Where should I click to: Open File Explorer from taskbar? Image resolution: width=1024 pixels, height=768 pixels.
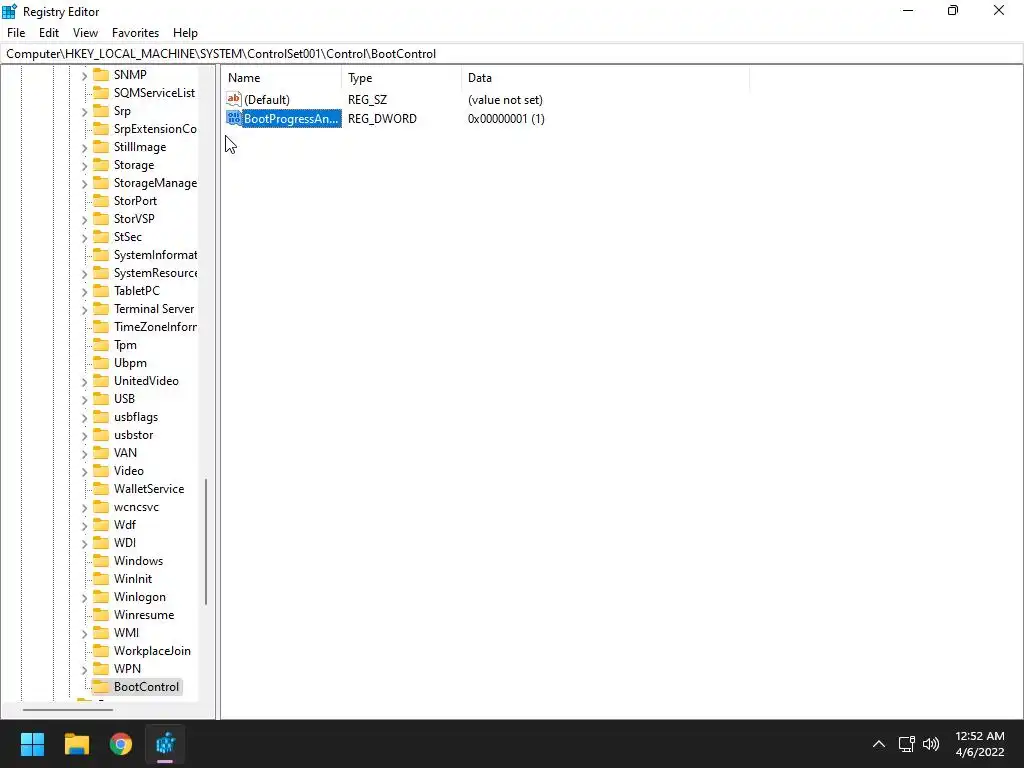tap(76, 744)
